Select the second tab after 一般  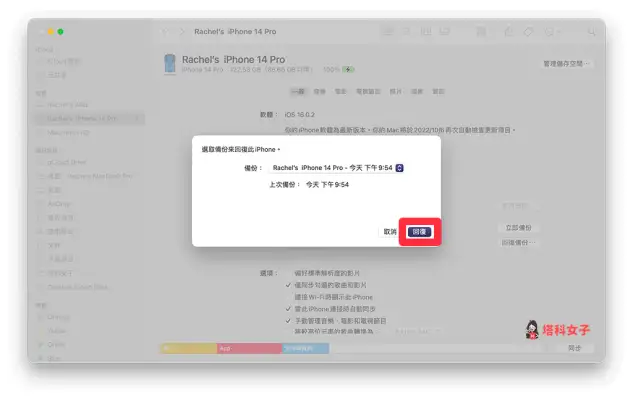[x=319, y=92]
